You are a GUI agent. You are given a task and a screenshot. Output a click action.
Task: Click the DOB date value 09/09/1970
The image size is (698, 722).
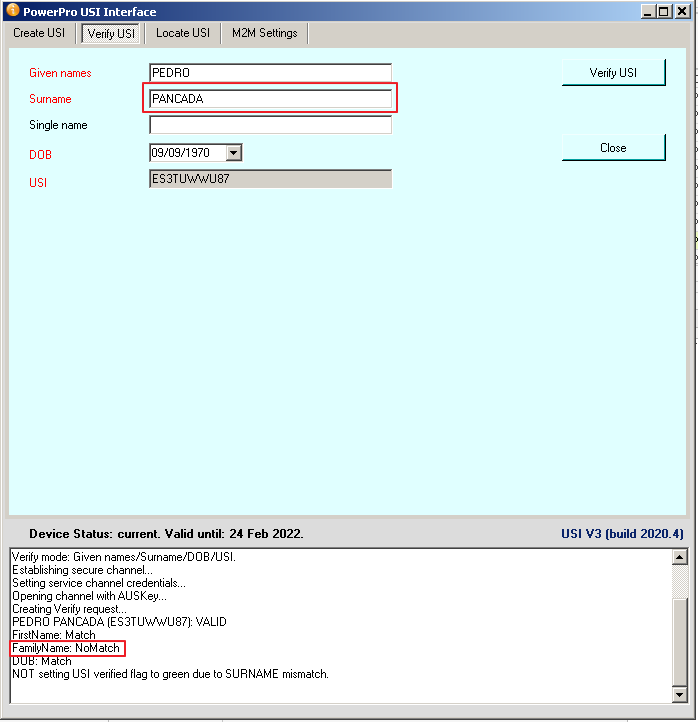click(x=180, y=153)
